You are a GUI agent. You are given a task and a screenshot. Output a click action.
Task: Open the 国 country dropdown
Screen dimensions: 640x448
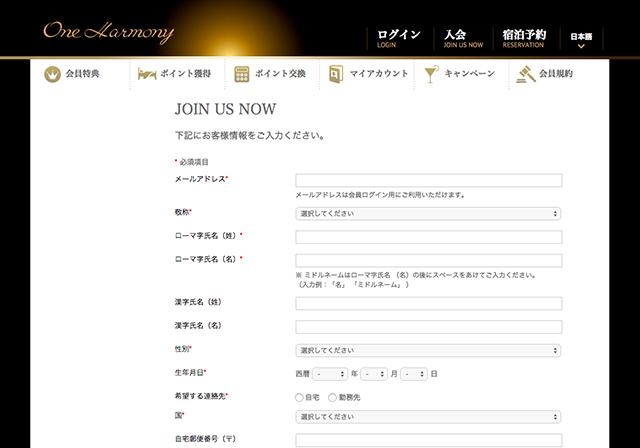tap(428, 417)
